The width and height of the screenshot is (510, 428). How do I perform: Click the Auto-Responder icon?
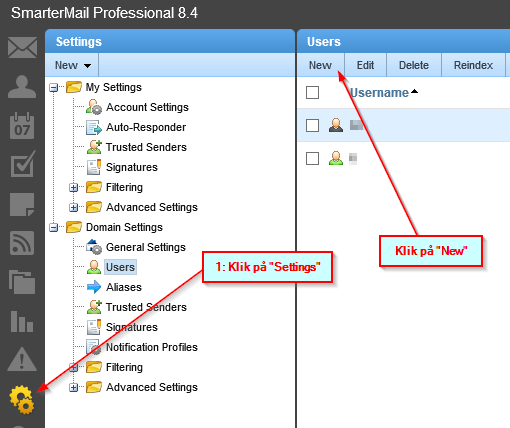(x=94, y=127)
